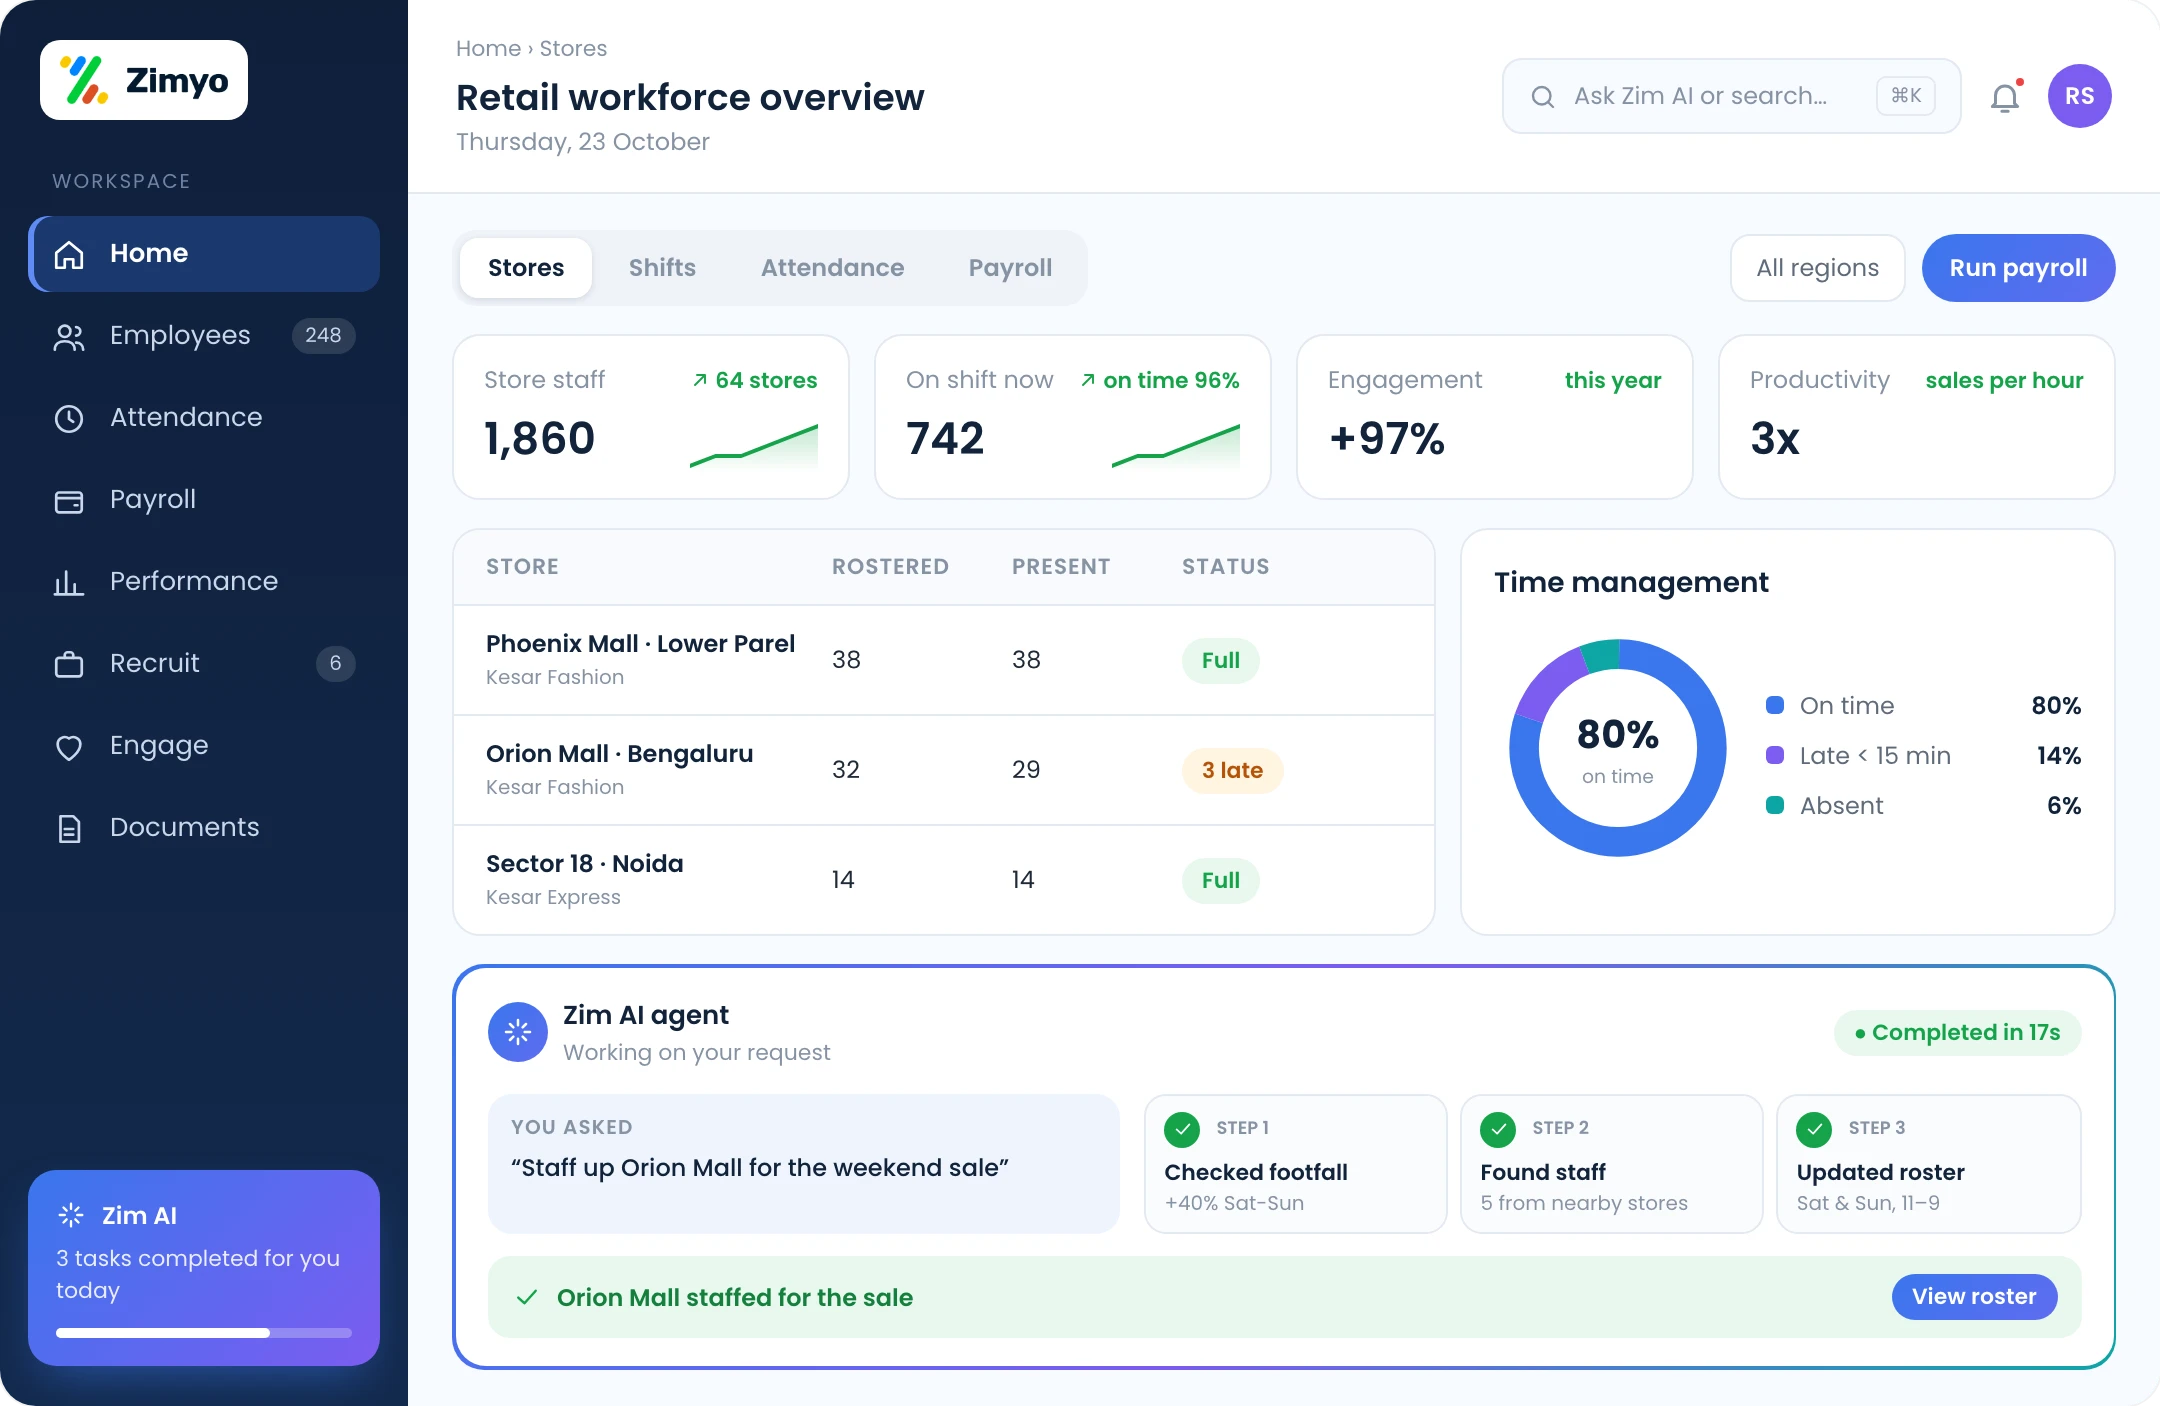
Task: Click the Recruit 6 count badge
Action: (335, 664)
